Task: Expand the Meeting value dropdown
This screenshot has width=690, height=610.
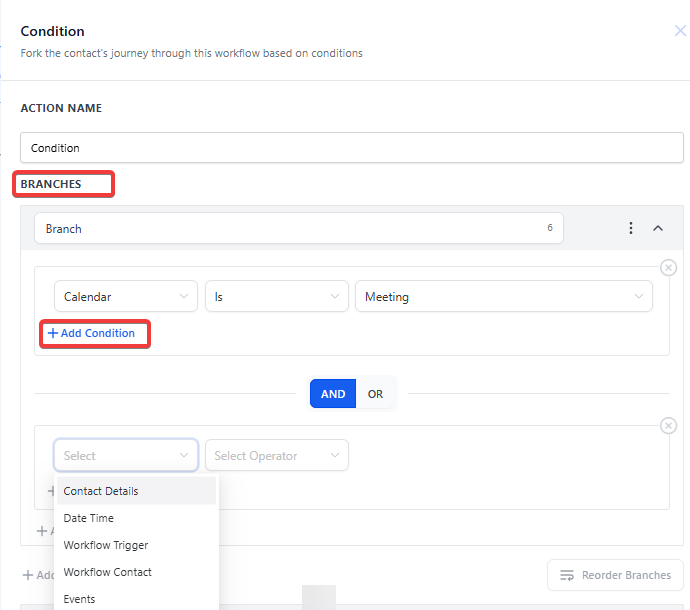Action: tap(503, 296)
